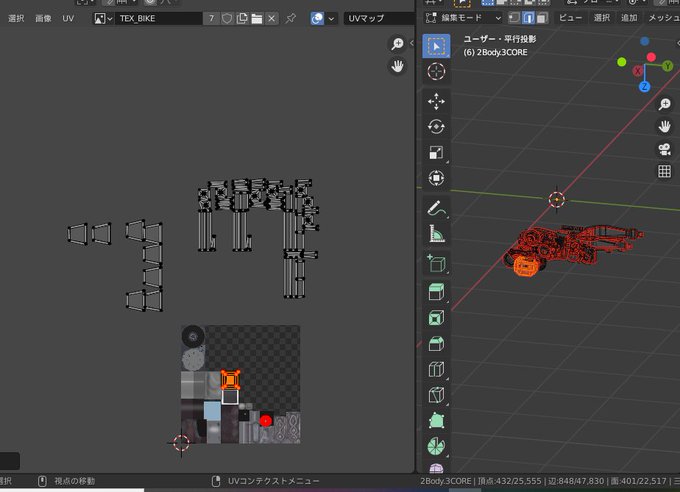680x492 pixels.
Task: Enable edge select mode
Action: click(528, 18)
